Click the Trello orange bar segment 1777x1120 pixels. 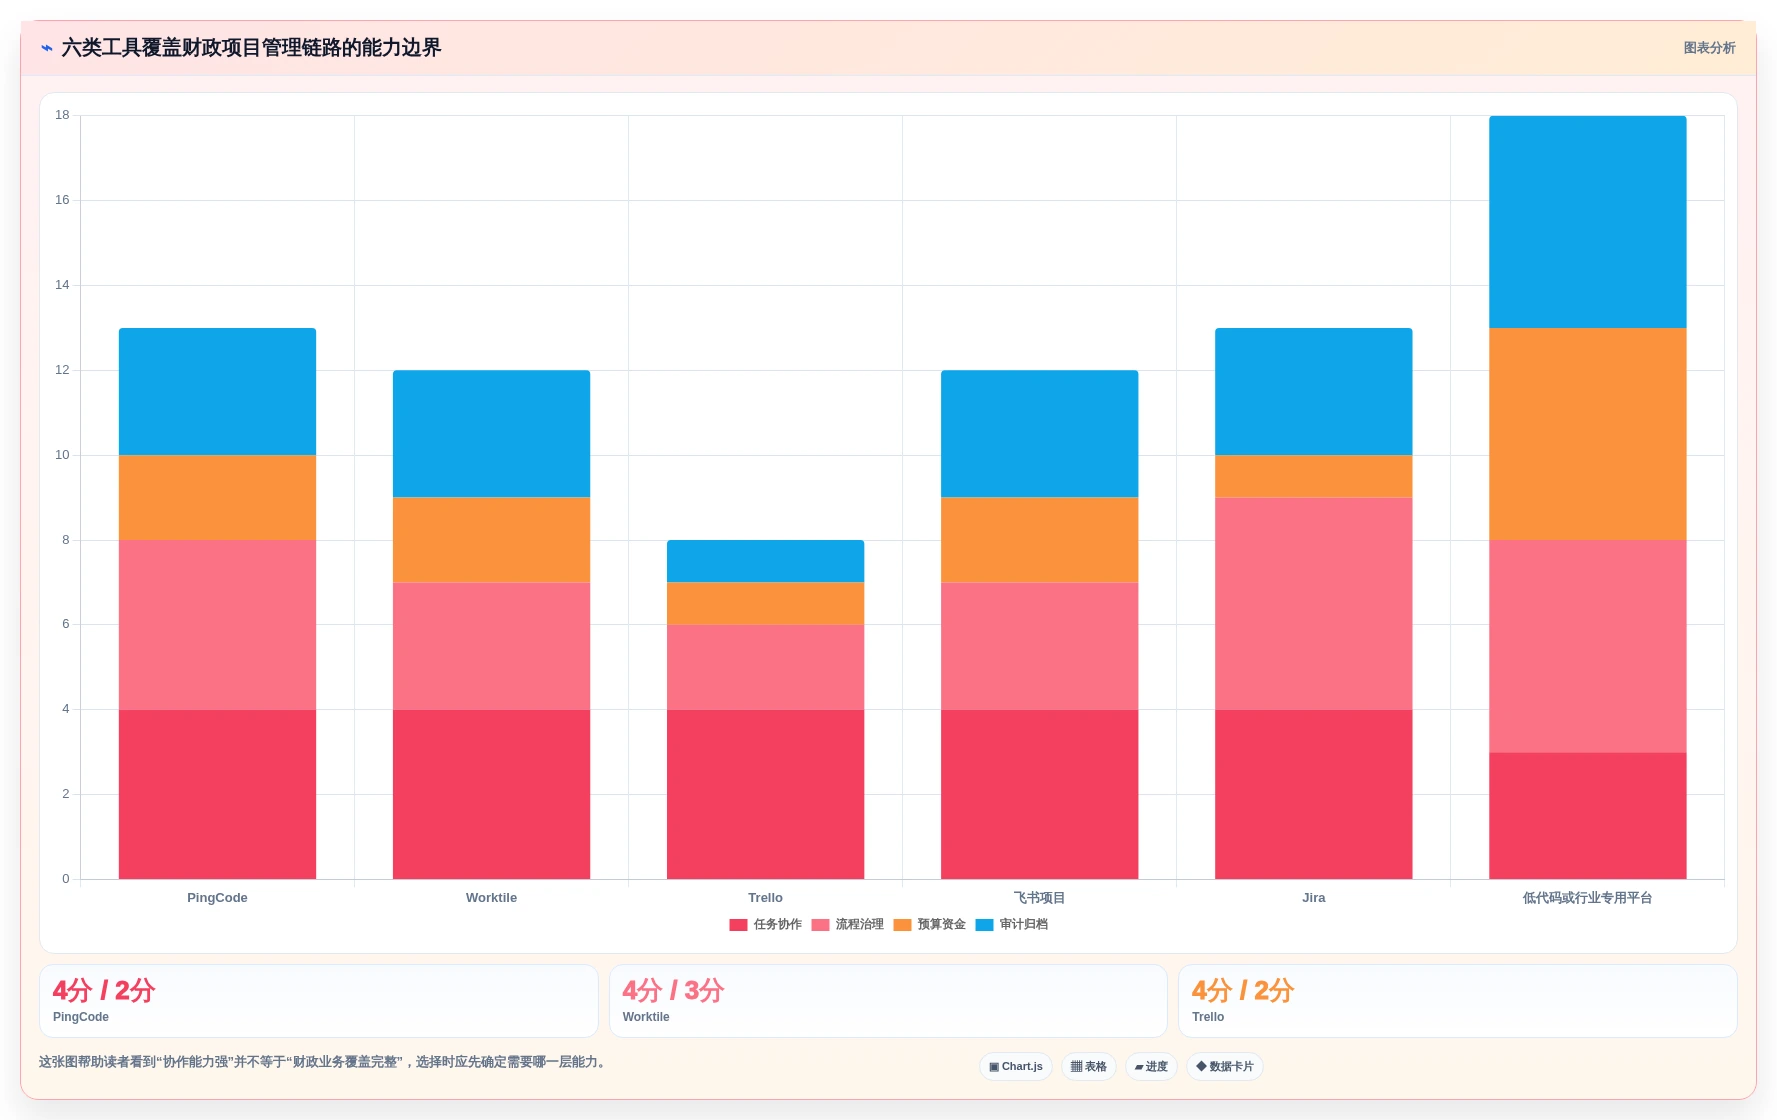click(x=765, y=604)
